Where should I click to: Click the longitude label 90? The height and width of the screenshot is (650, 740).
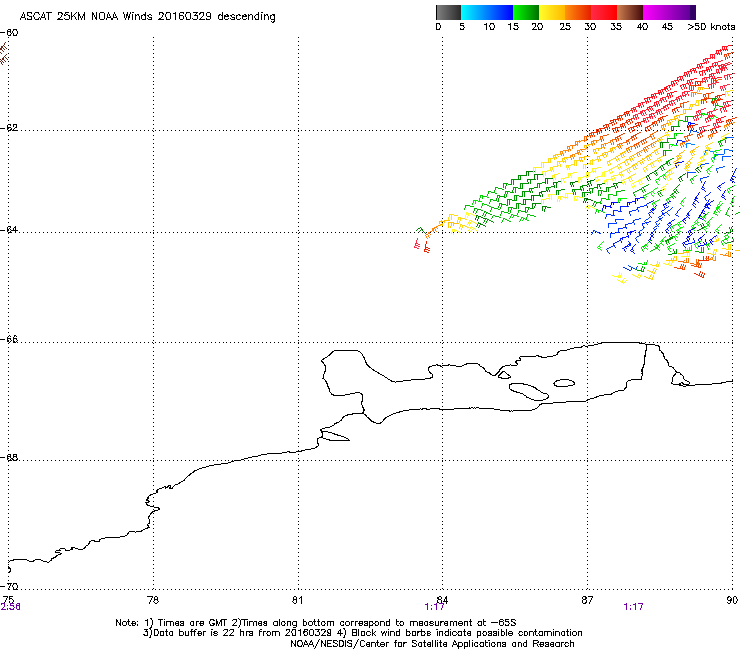[732, 600]
